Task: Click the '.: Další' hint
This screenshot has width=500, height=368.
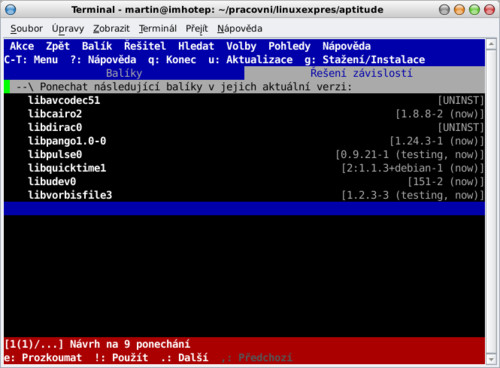Action: coord(184,358)
